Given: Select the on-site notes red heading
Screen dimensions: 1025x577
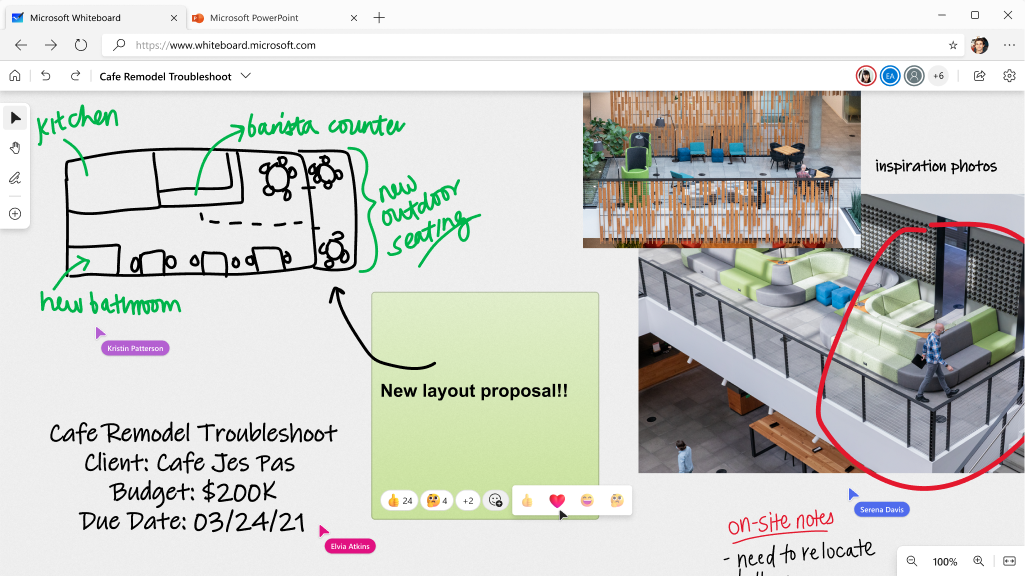Looking at the screenshot, I should click(782, 522).
